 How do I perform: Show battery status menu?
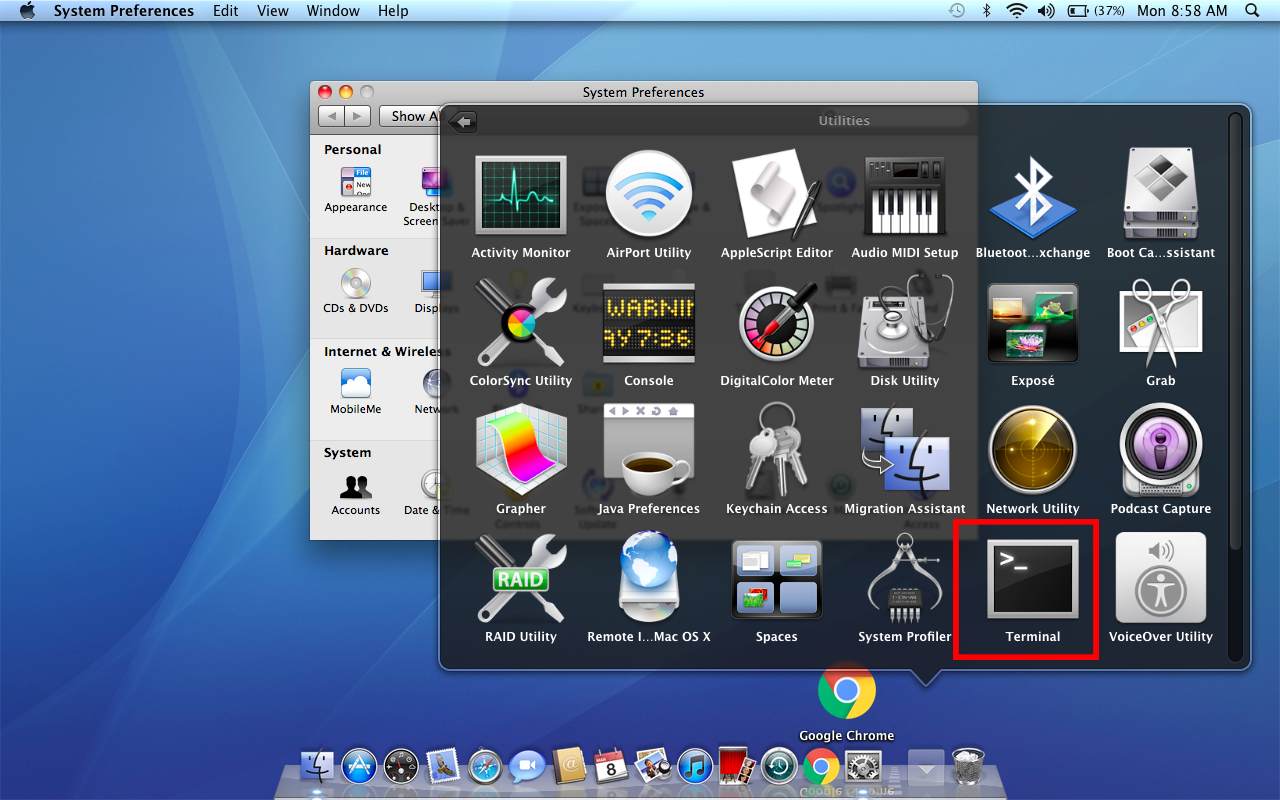[1096, 11]
